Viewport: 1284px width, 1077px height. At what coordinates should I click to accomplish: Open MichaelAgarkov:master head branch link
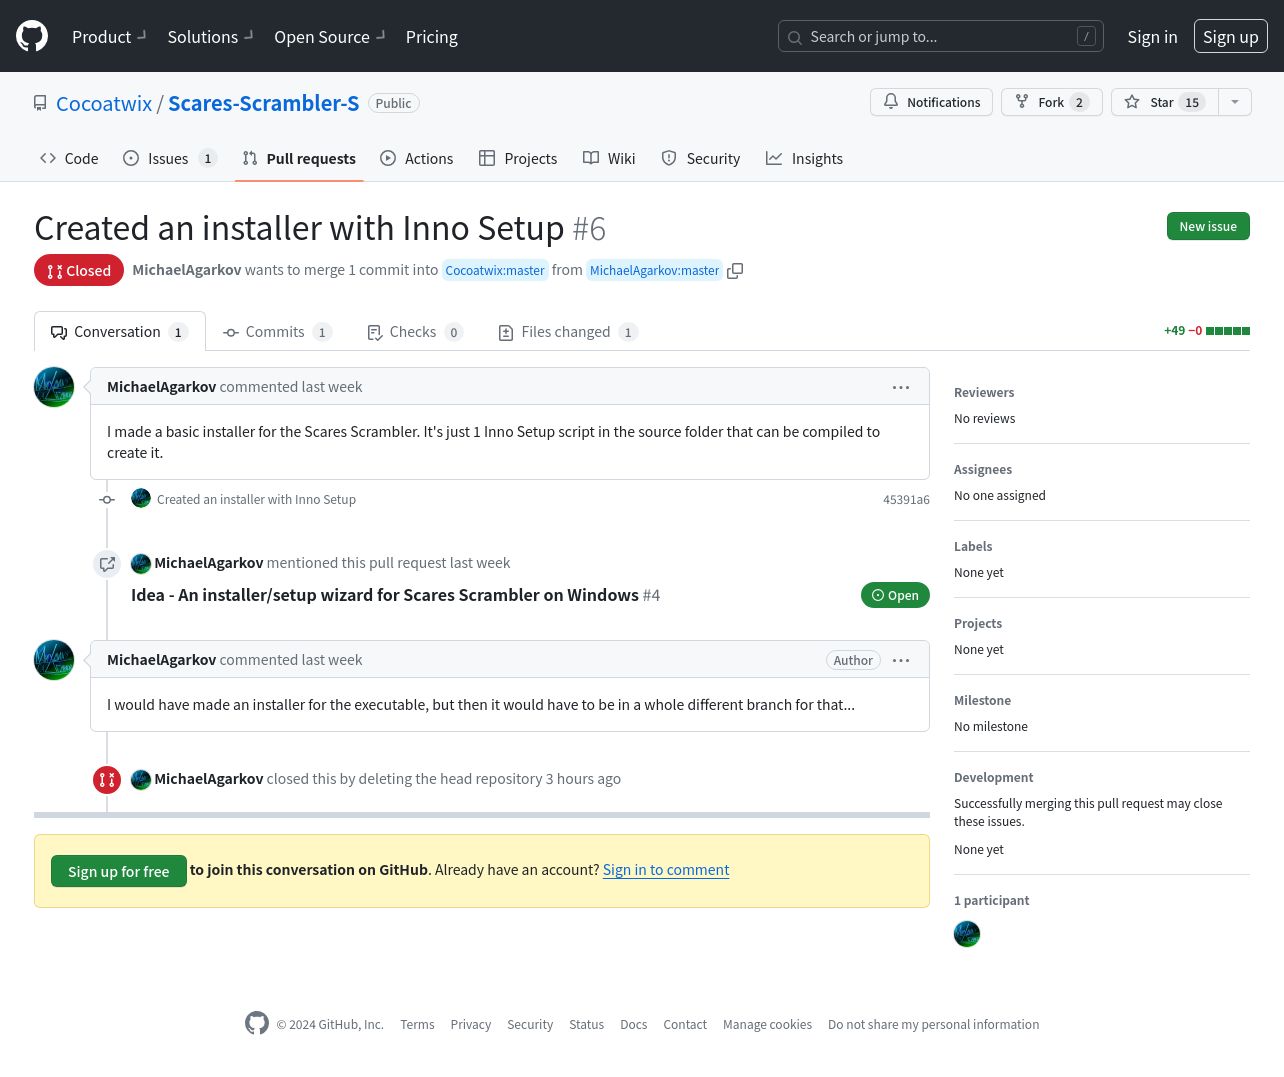pyautogui.click(x=654, y=270)
